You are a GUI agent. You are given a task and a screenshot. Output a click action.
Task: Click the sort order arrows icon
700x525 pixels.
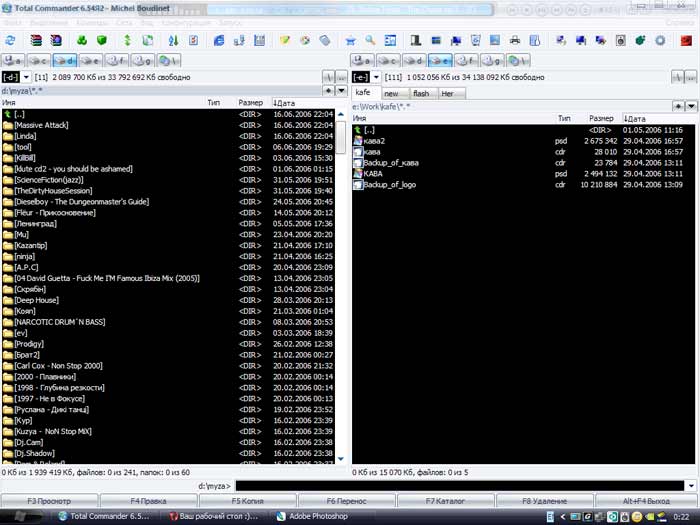(173, 41)
